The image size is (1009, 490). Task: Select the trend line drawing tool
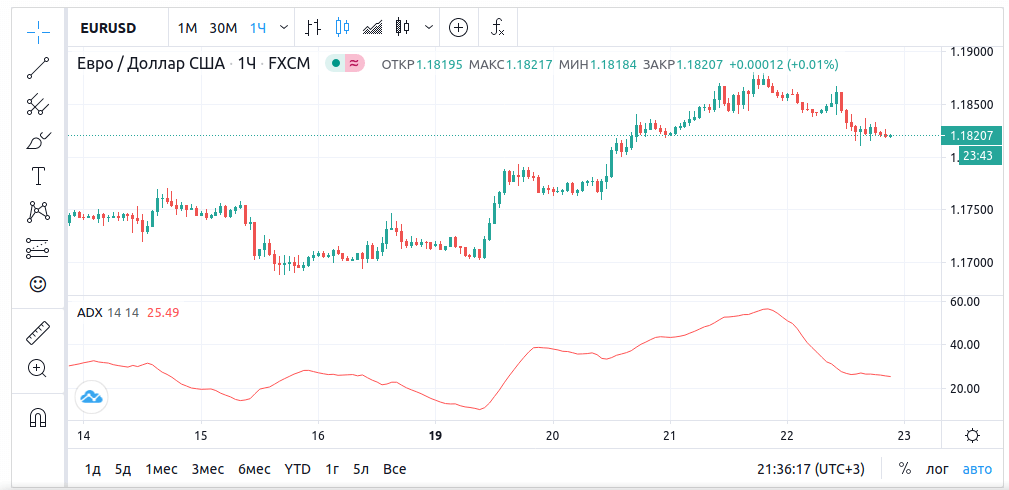[38, 68]
